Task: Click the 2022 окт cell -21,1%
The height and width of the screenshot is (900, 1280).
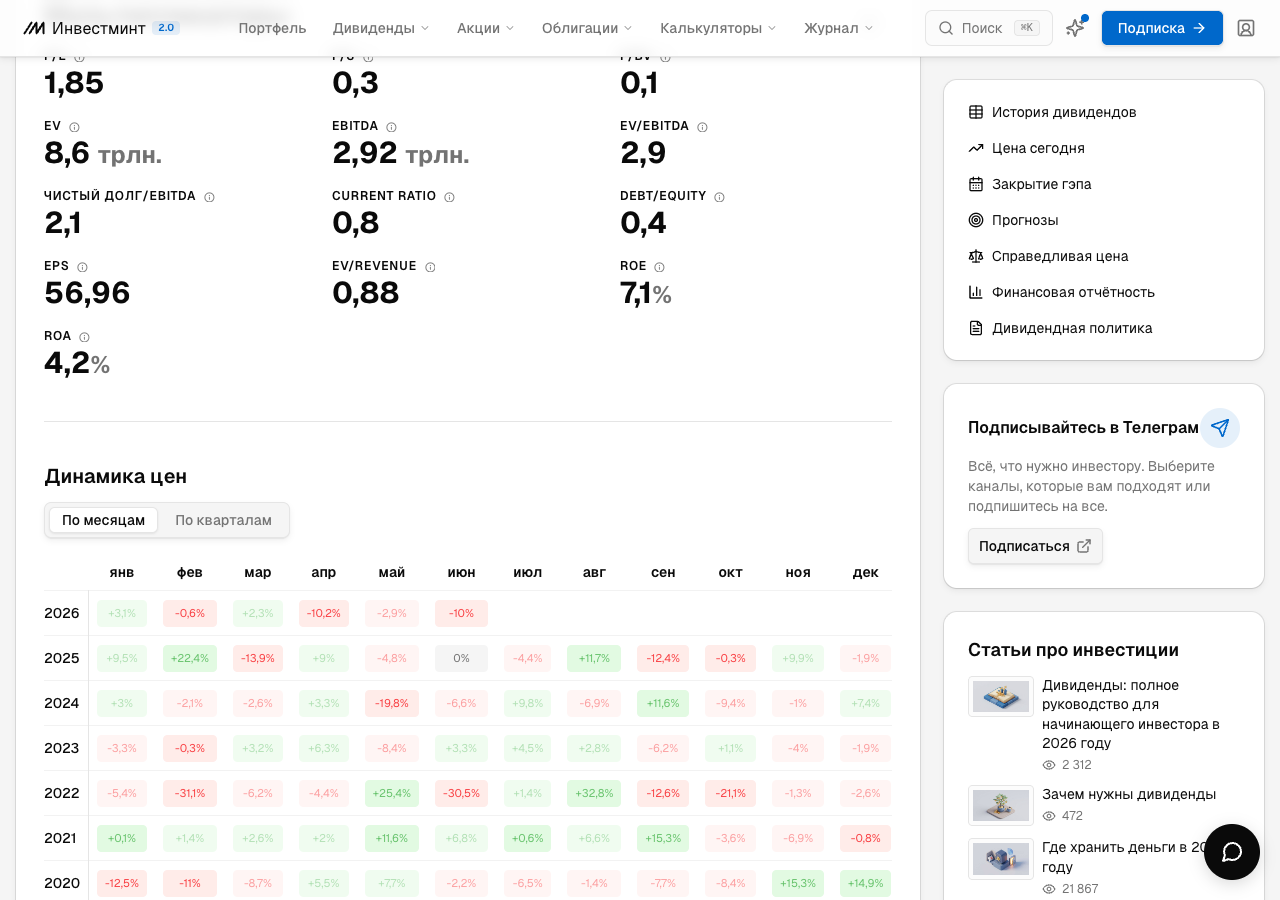Action: tap(731, 793)
